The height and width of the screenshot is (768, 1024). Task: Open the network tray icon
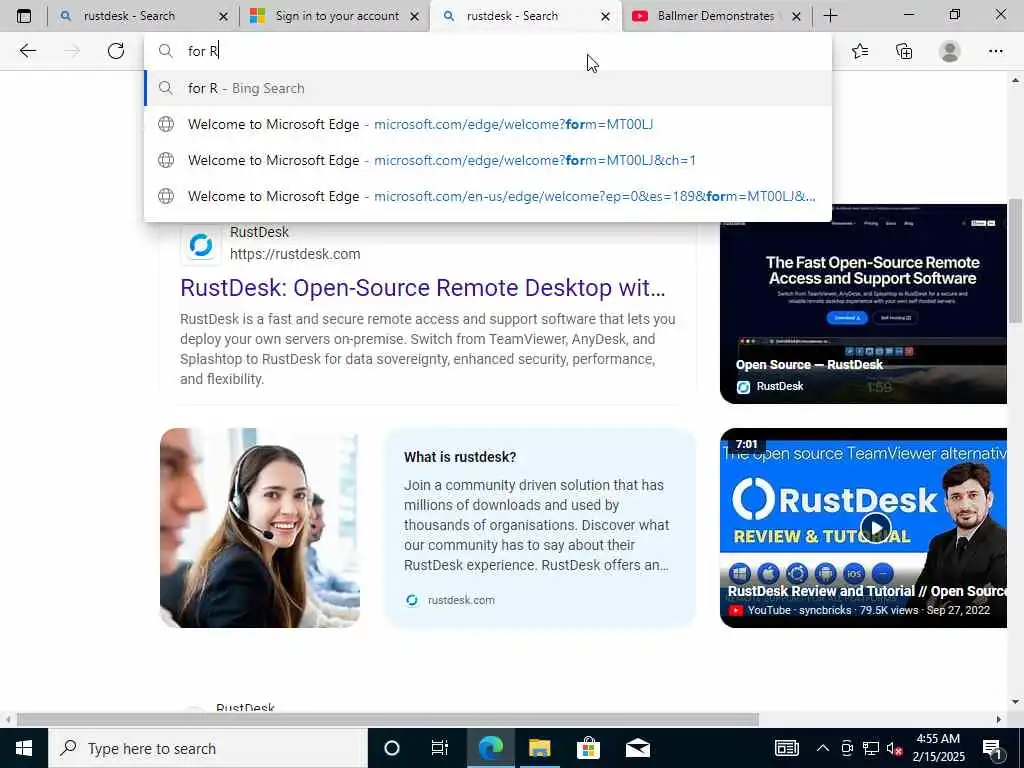(871, 748)
